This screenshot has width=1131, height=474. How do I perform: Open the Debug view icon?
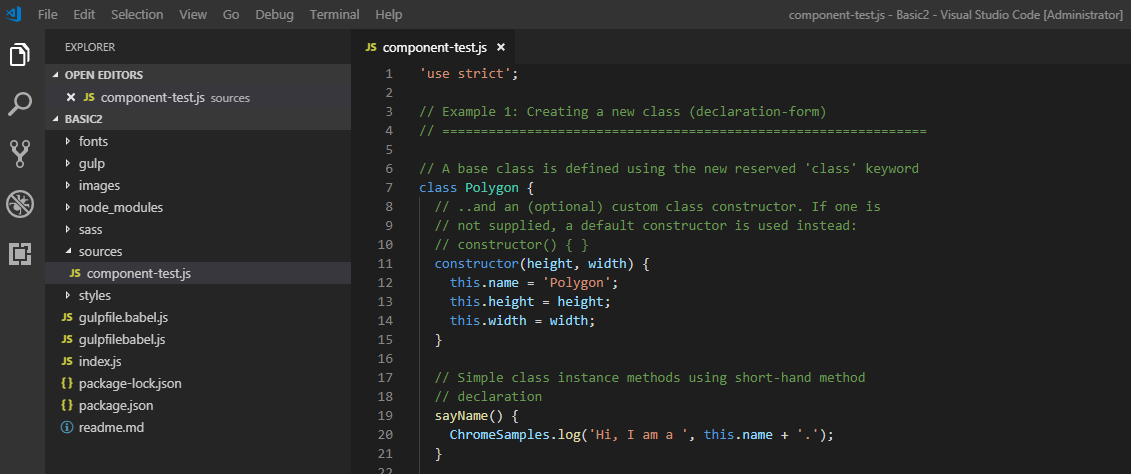pos(19,204)
